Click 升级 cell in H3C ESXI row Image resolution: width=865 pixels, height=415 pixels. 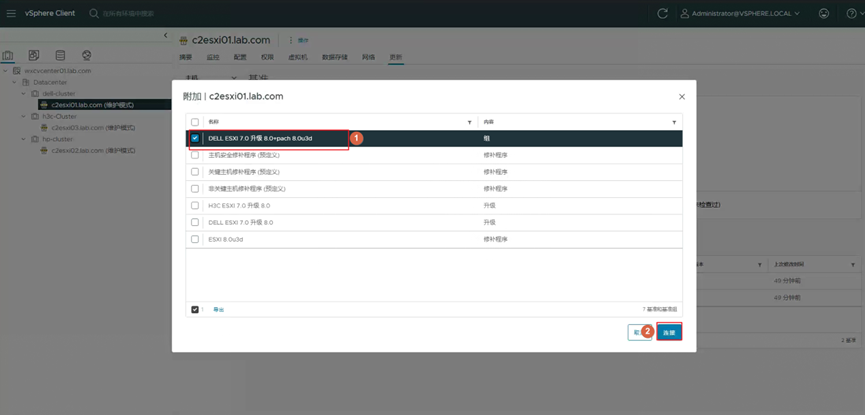click(489, 205)
